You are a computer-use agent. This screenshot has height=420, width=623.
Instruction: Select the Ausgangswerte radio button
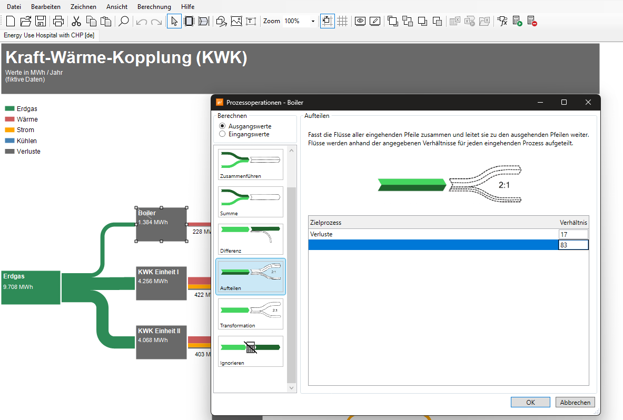click(x=222, y=126)
